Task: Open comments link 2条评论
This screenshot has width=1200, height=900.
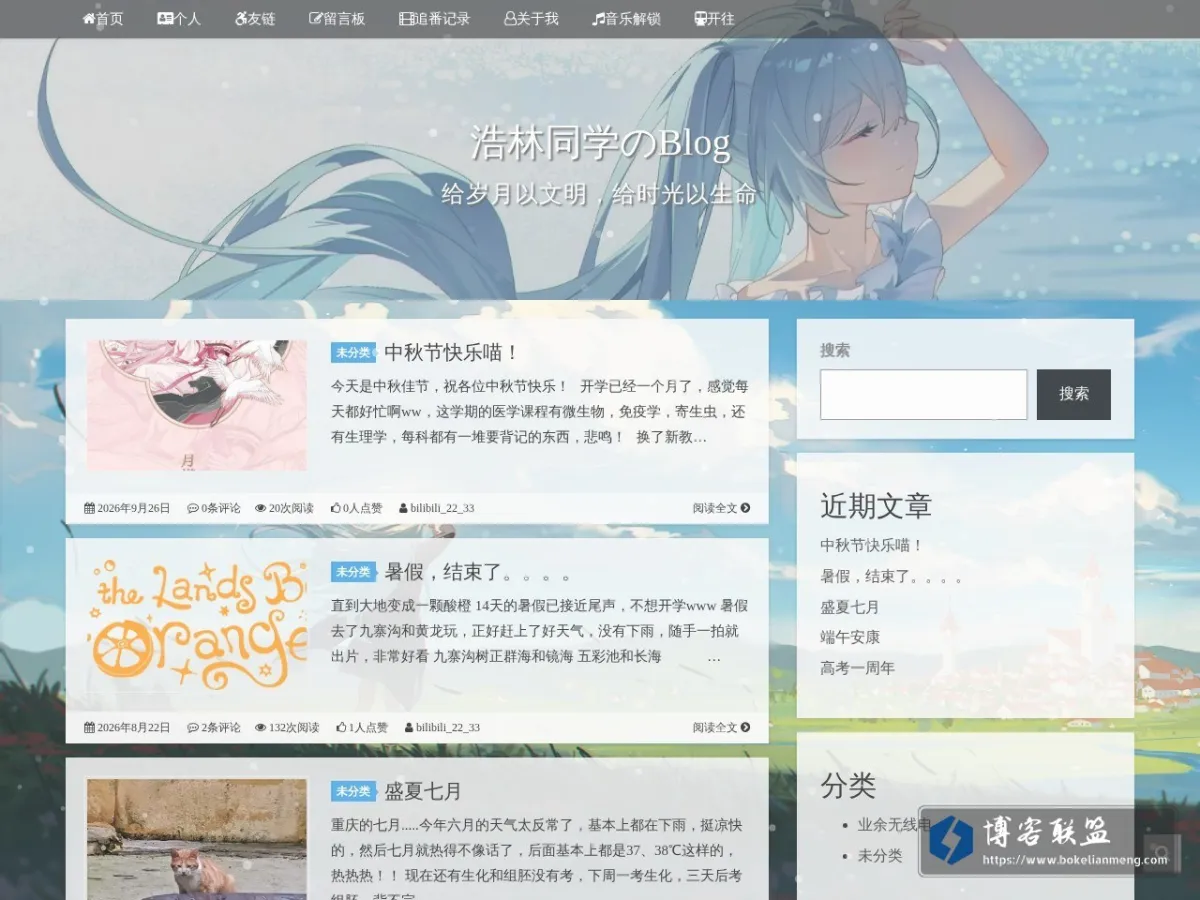Action: pos(221,727)
